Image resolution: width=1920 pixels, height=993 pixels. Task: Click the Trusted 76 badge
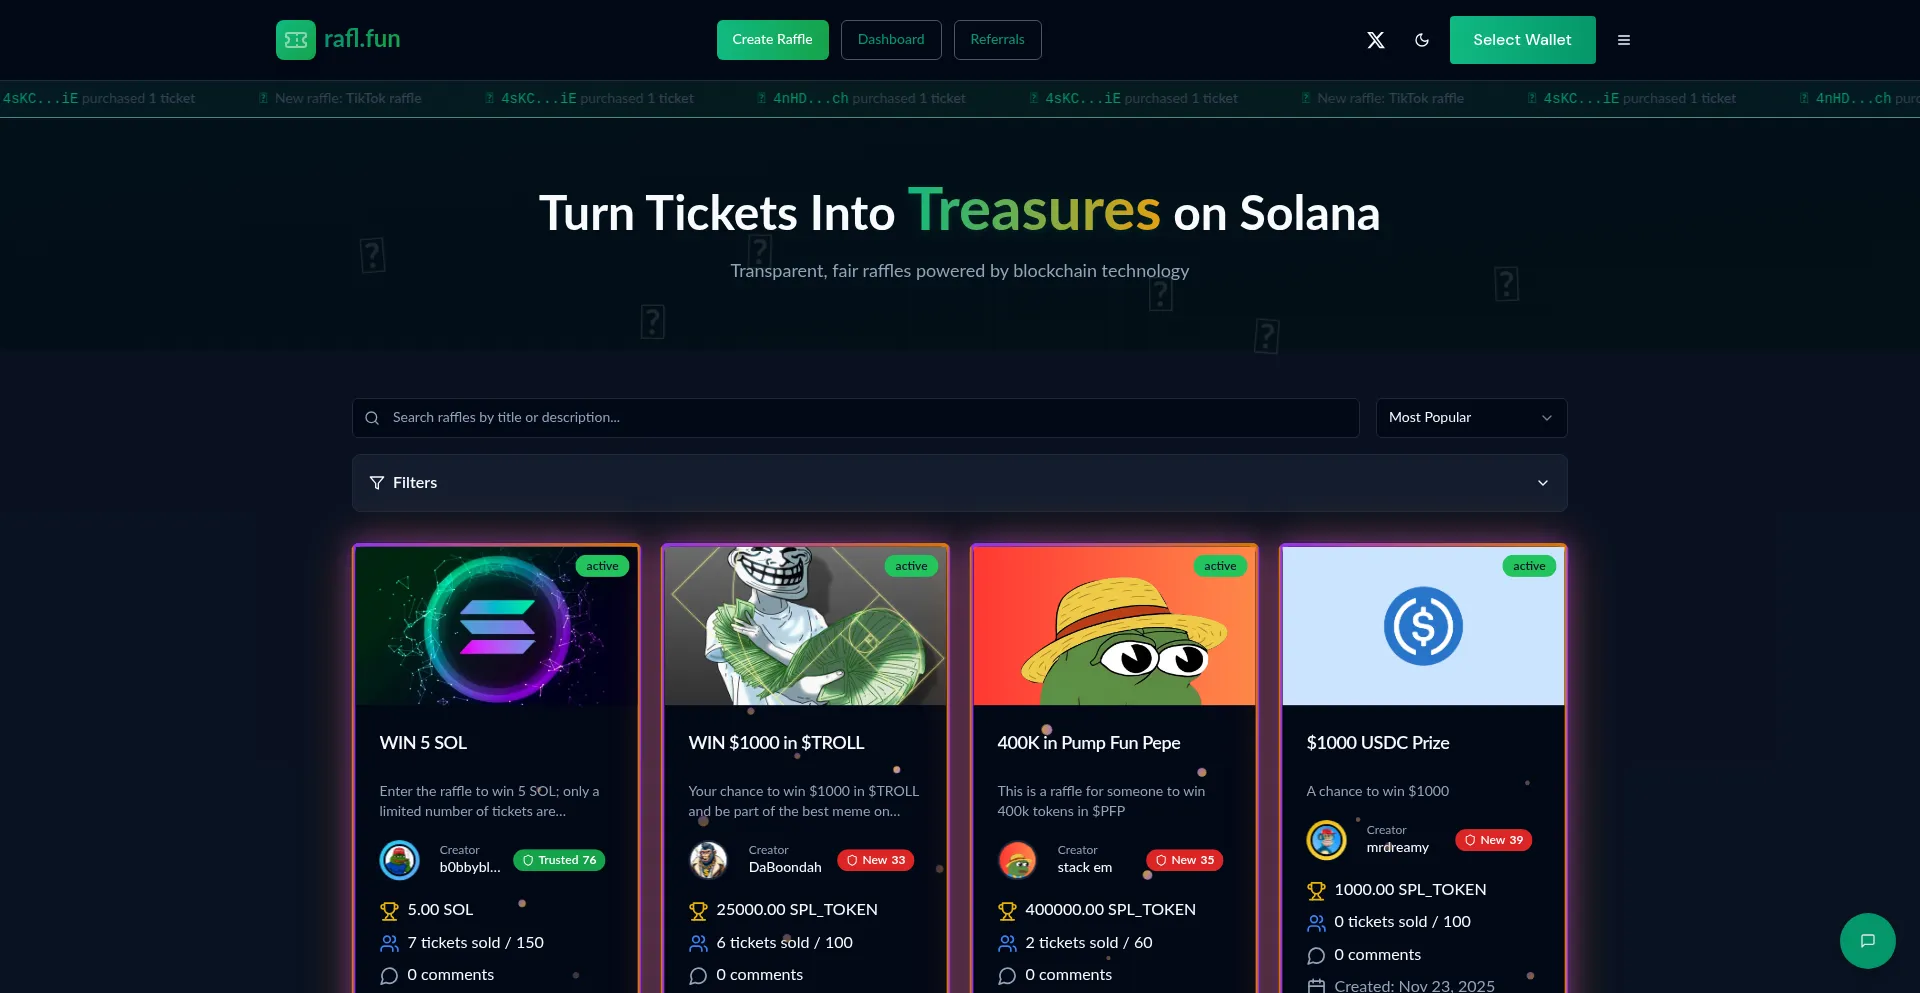pyautogui.click(x=559, y=860)
